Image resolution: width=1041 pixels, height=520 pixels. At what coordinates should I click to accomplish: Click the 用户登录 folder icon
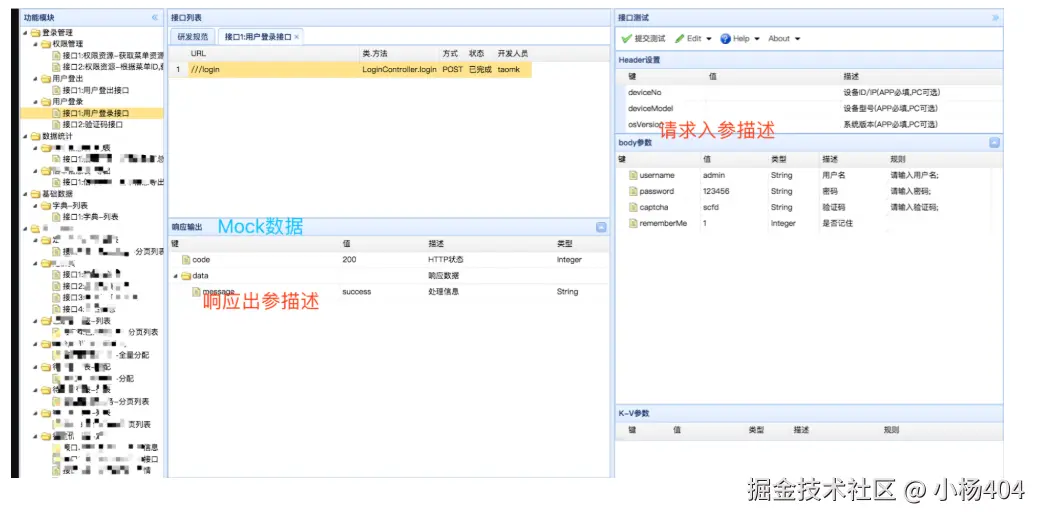coord(46,102)
